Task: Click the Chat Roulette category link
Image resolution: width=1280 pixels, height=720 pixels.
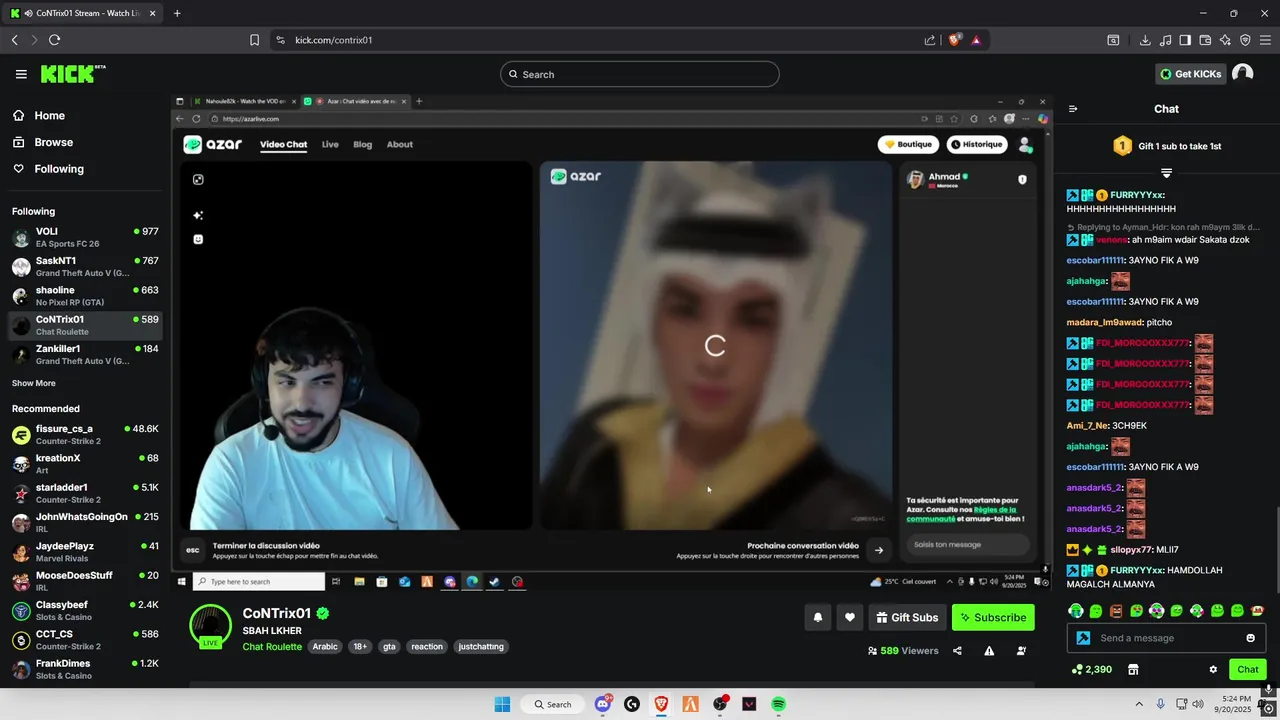Action: pyautogui.click(x=272, y=647)
